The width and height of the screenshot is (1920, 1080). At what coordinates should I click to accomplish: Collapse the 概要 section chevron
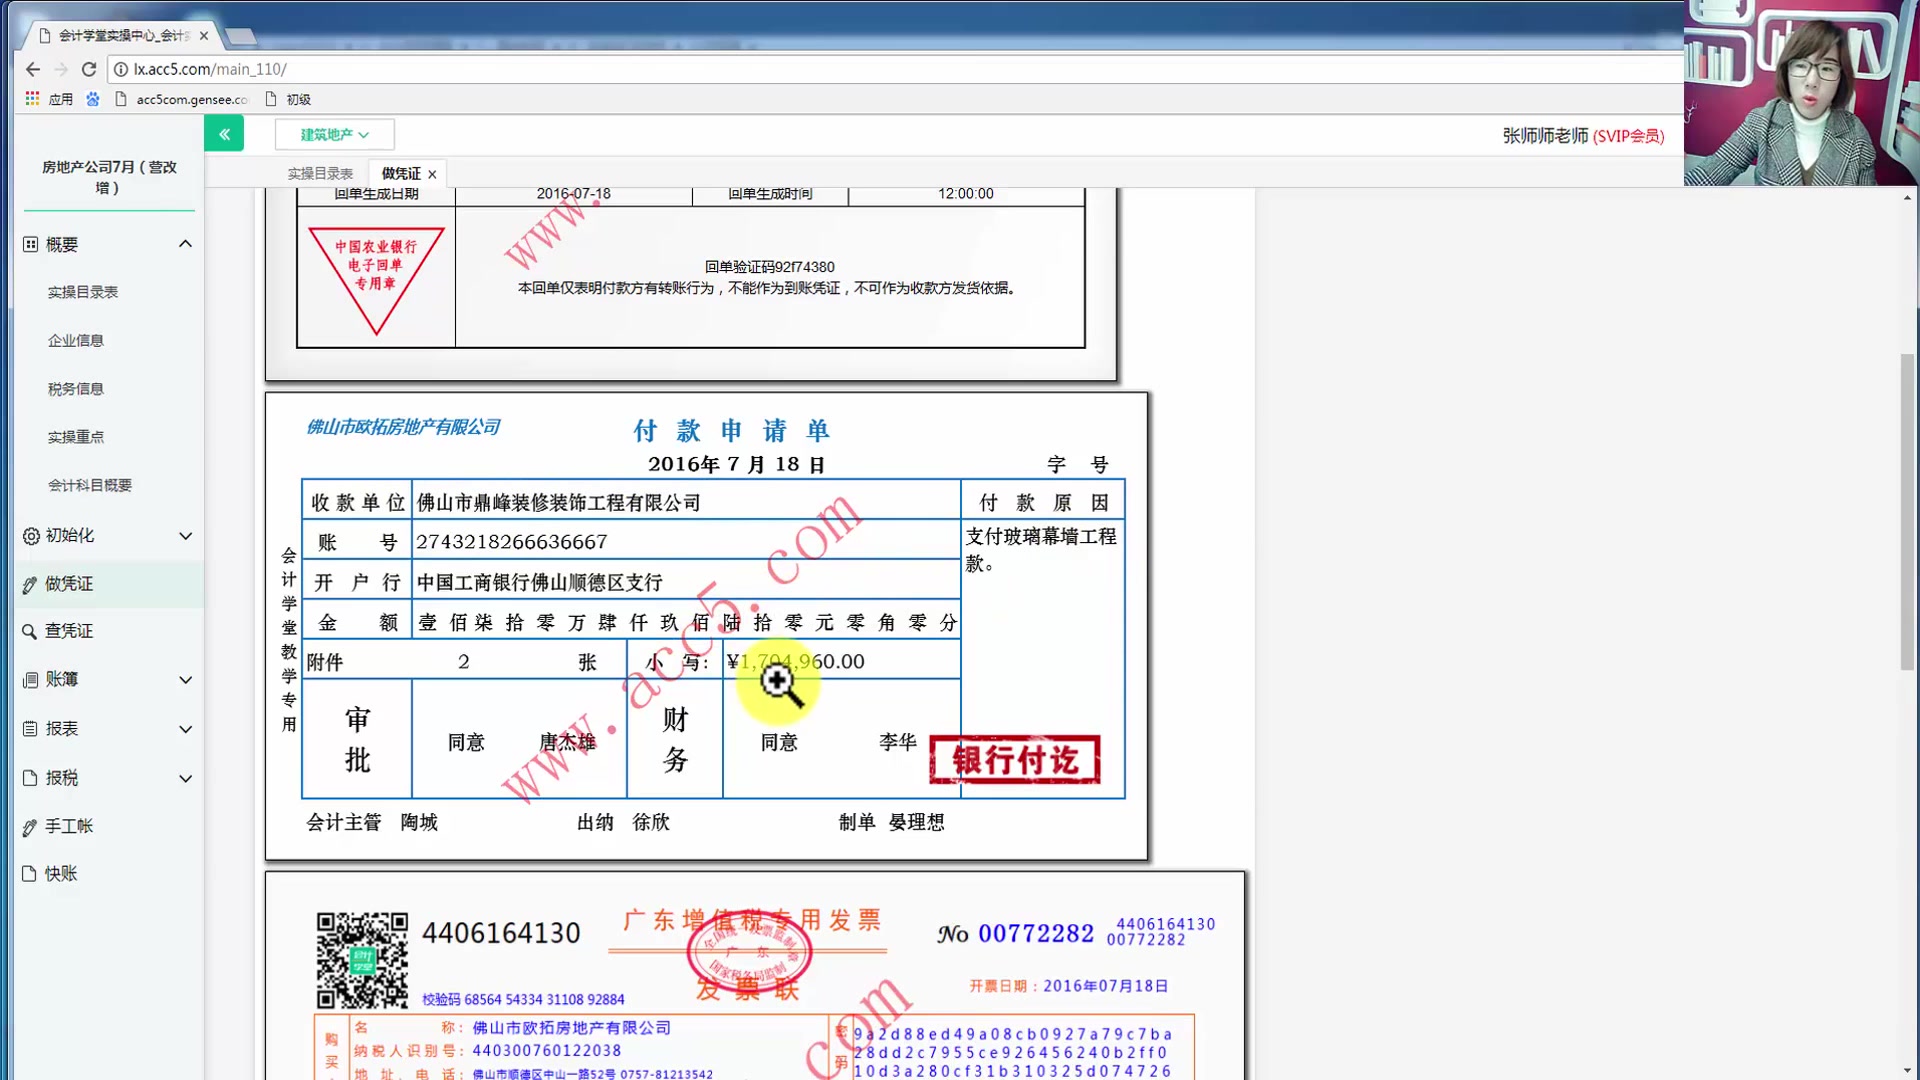point(185,244)
